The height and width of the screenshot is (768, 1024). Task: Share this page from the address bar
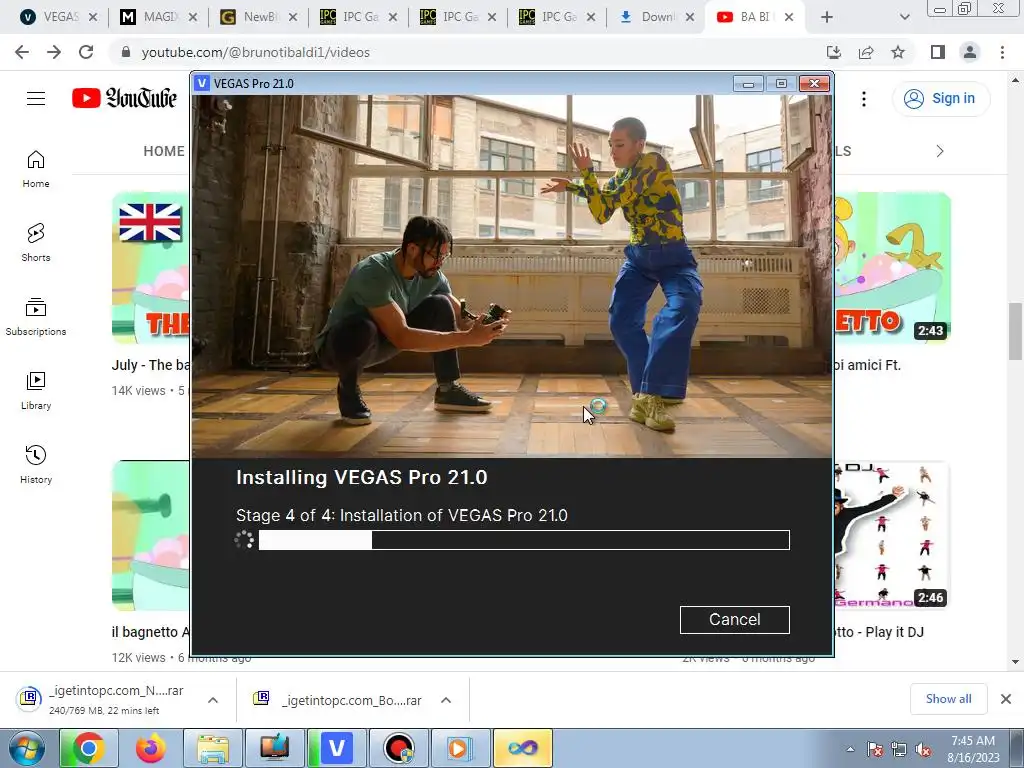[866, 52]
